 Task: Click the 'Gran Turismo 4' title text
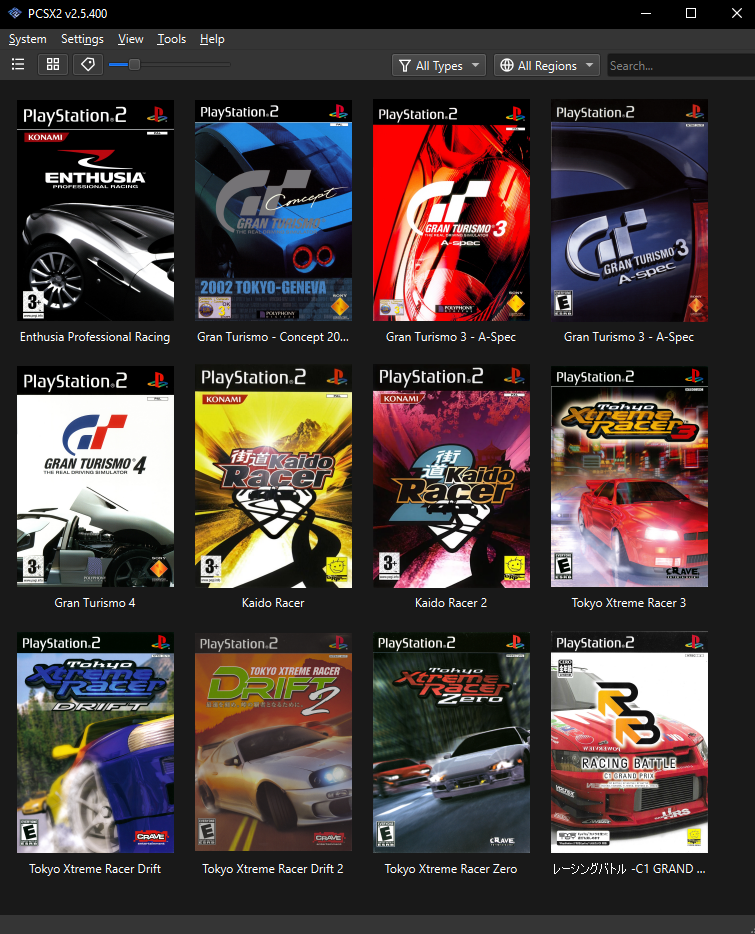(95, 603)
